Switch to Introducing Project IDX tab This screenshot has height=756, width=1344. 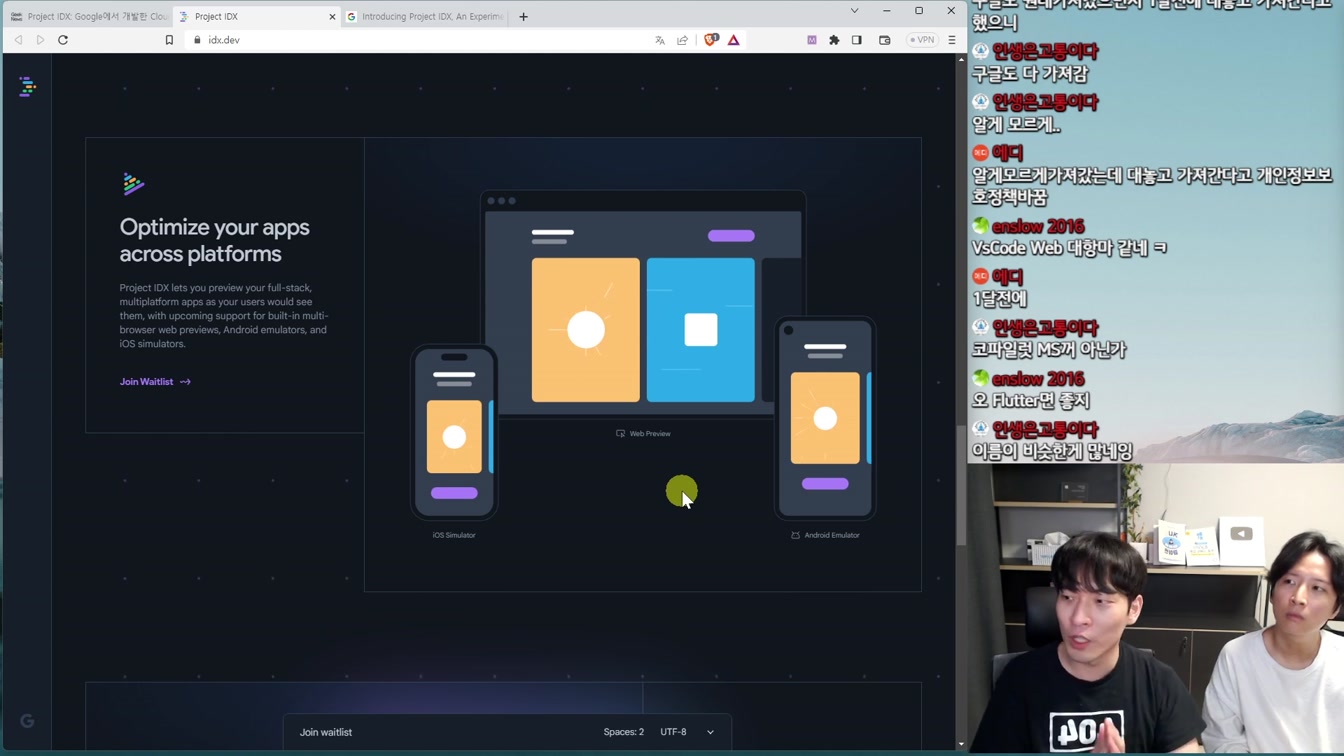(x=425, y=16)
